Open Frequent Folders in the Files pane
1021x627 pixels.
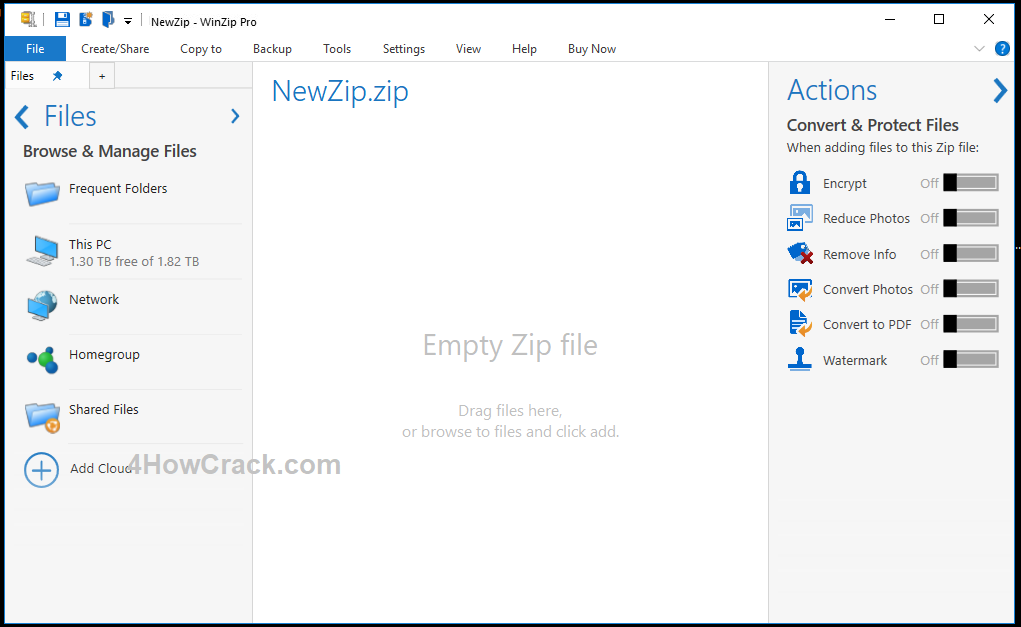point(117,189)
